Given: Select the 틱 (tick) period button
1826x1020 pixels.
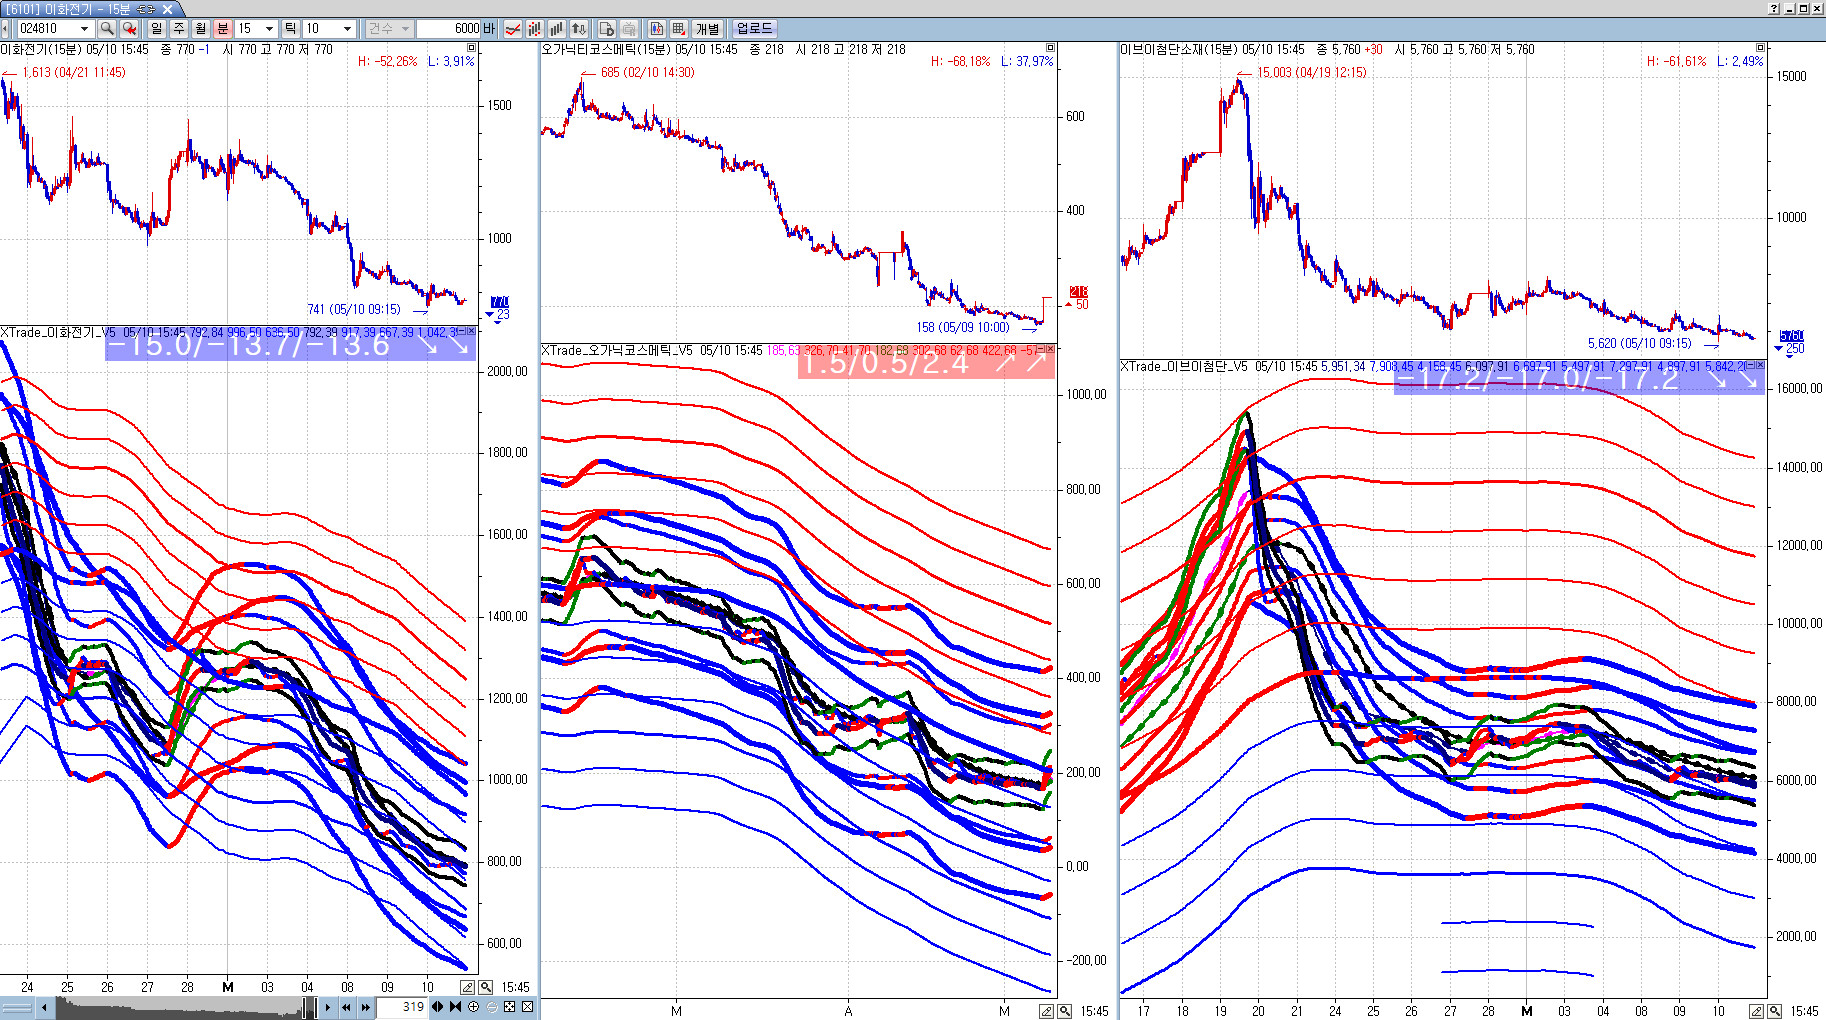Looking at the screenshot, I should pos(291,29).
